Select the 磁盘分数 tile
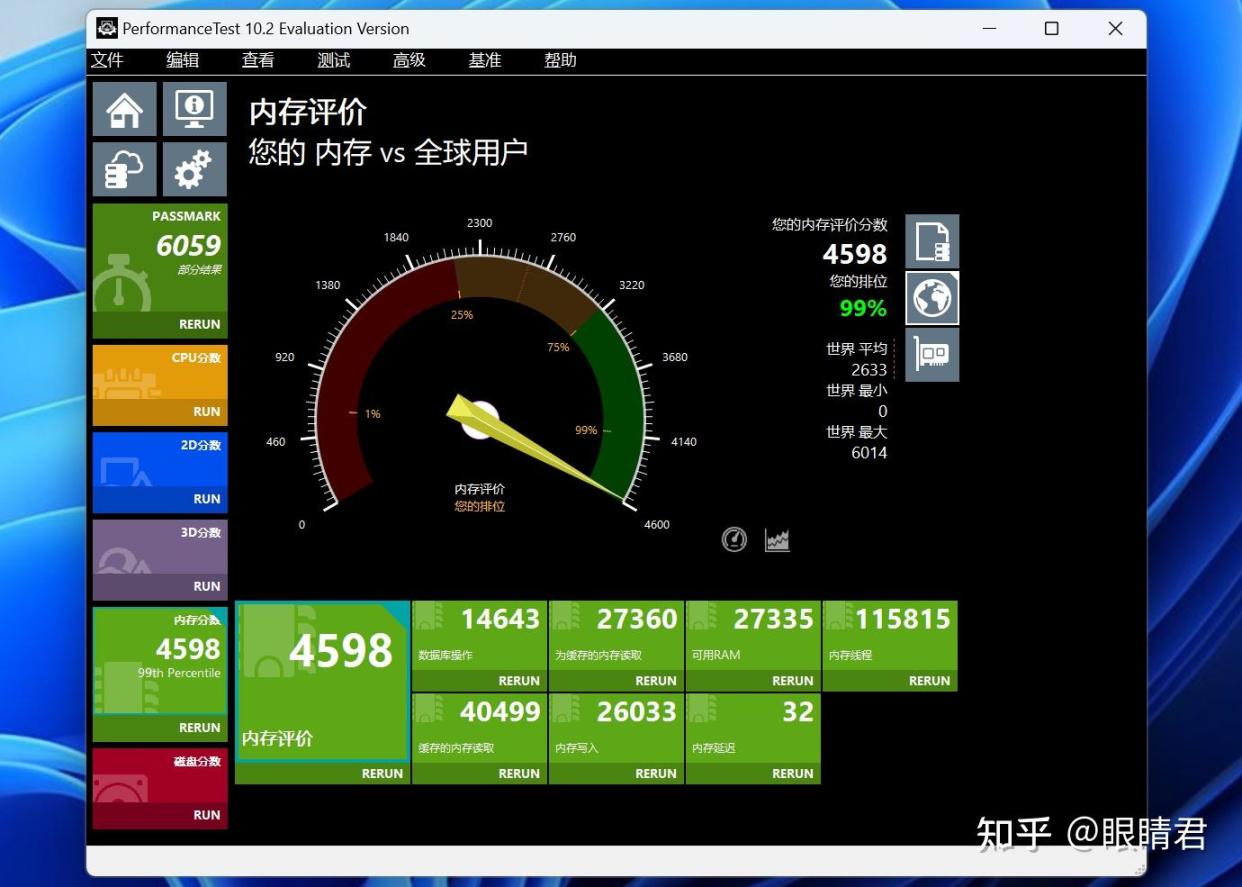 [160, 775]
